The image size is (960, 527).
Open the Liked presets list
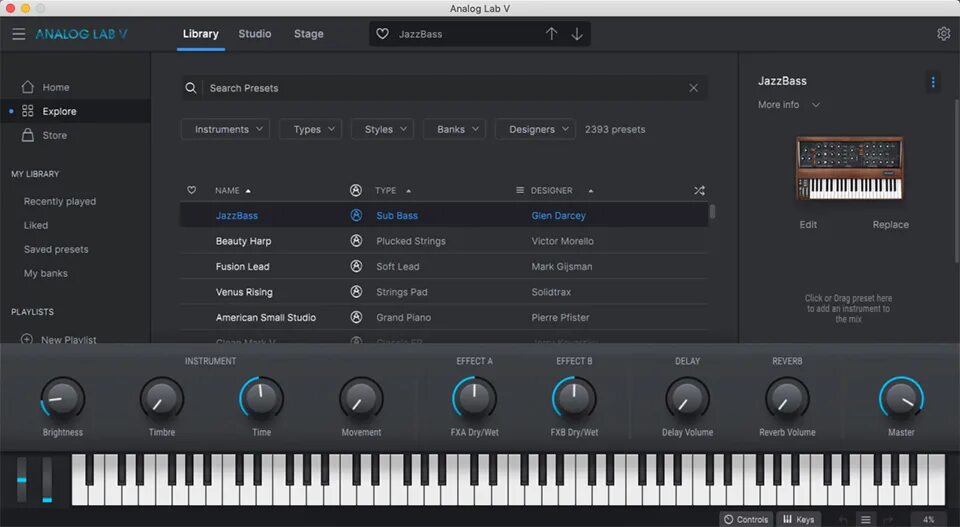point(36,225)
